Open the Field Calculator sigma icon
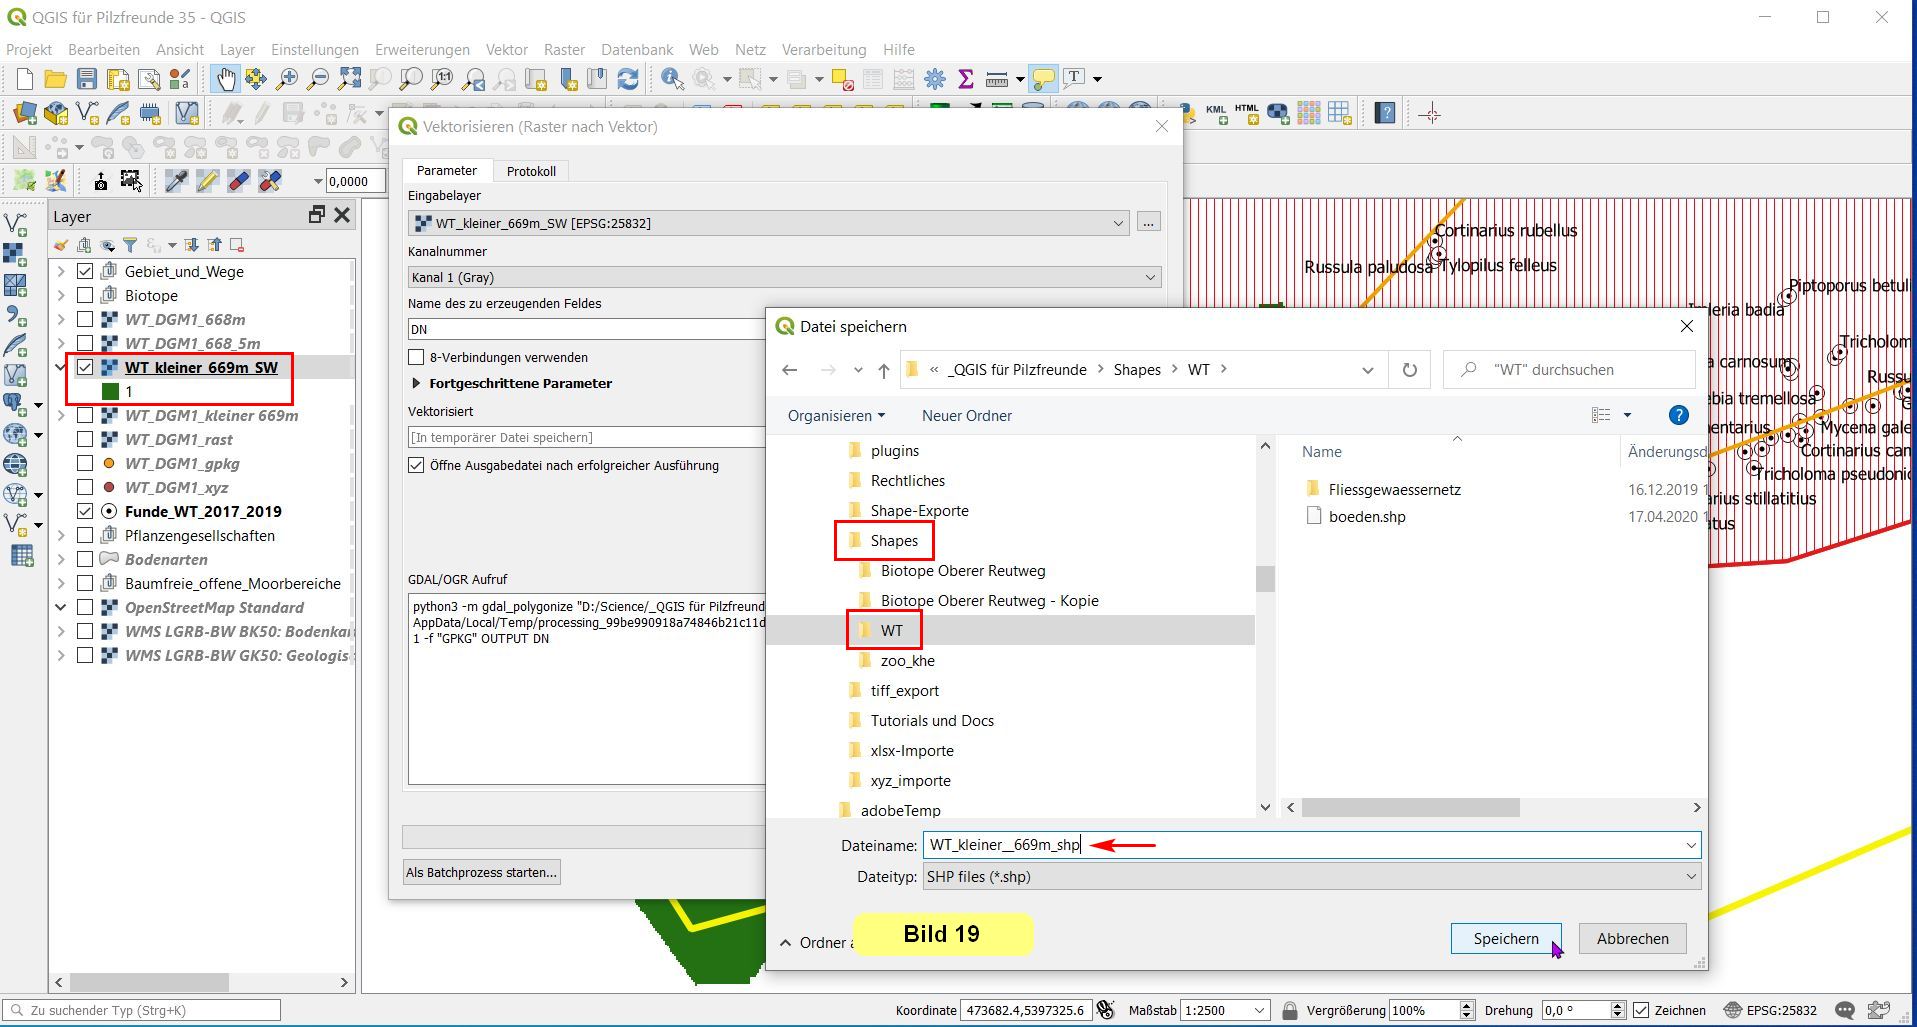1917x1027 pixels. pyautogui.click(x=965, y=79)
